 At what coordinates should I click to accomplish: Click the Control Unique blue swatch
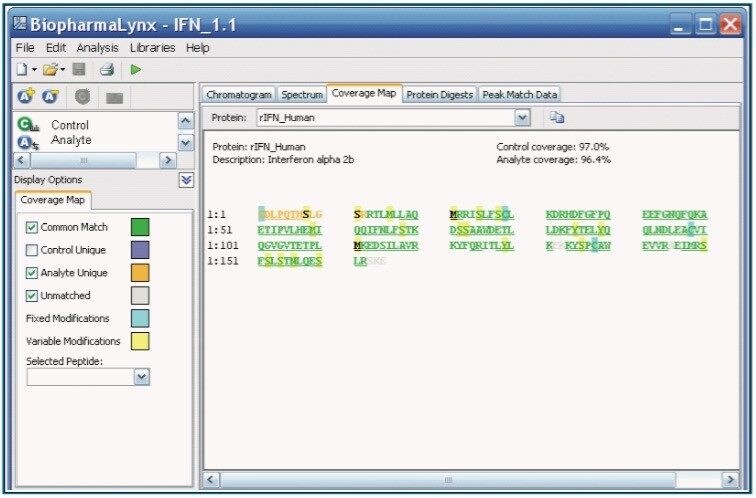(140, 250)
